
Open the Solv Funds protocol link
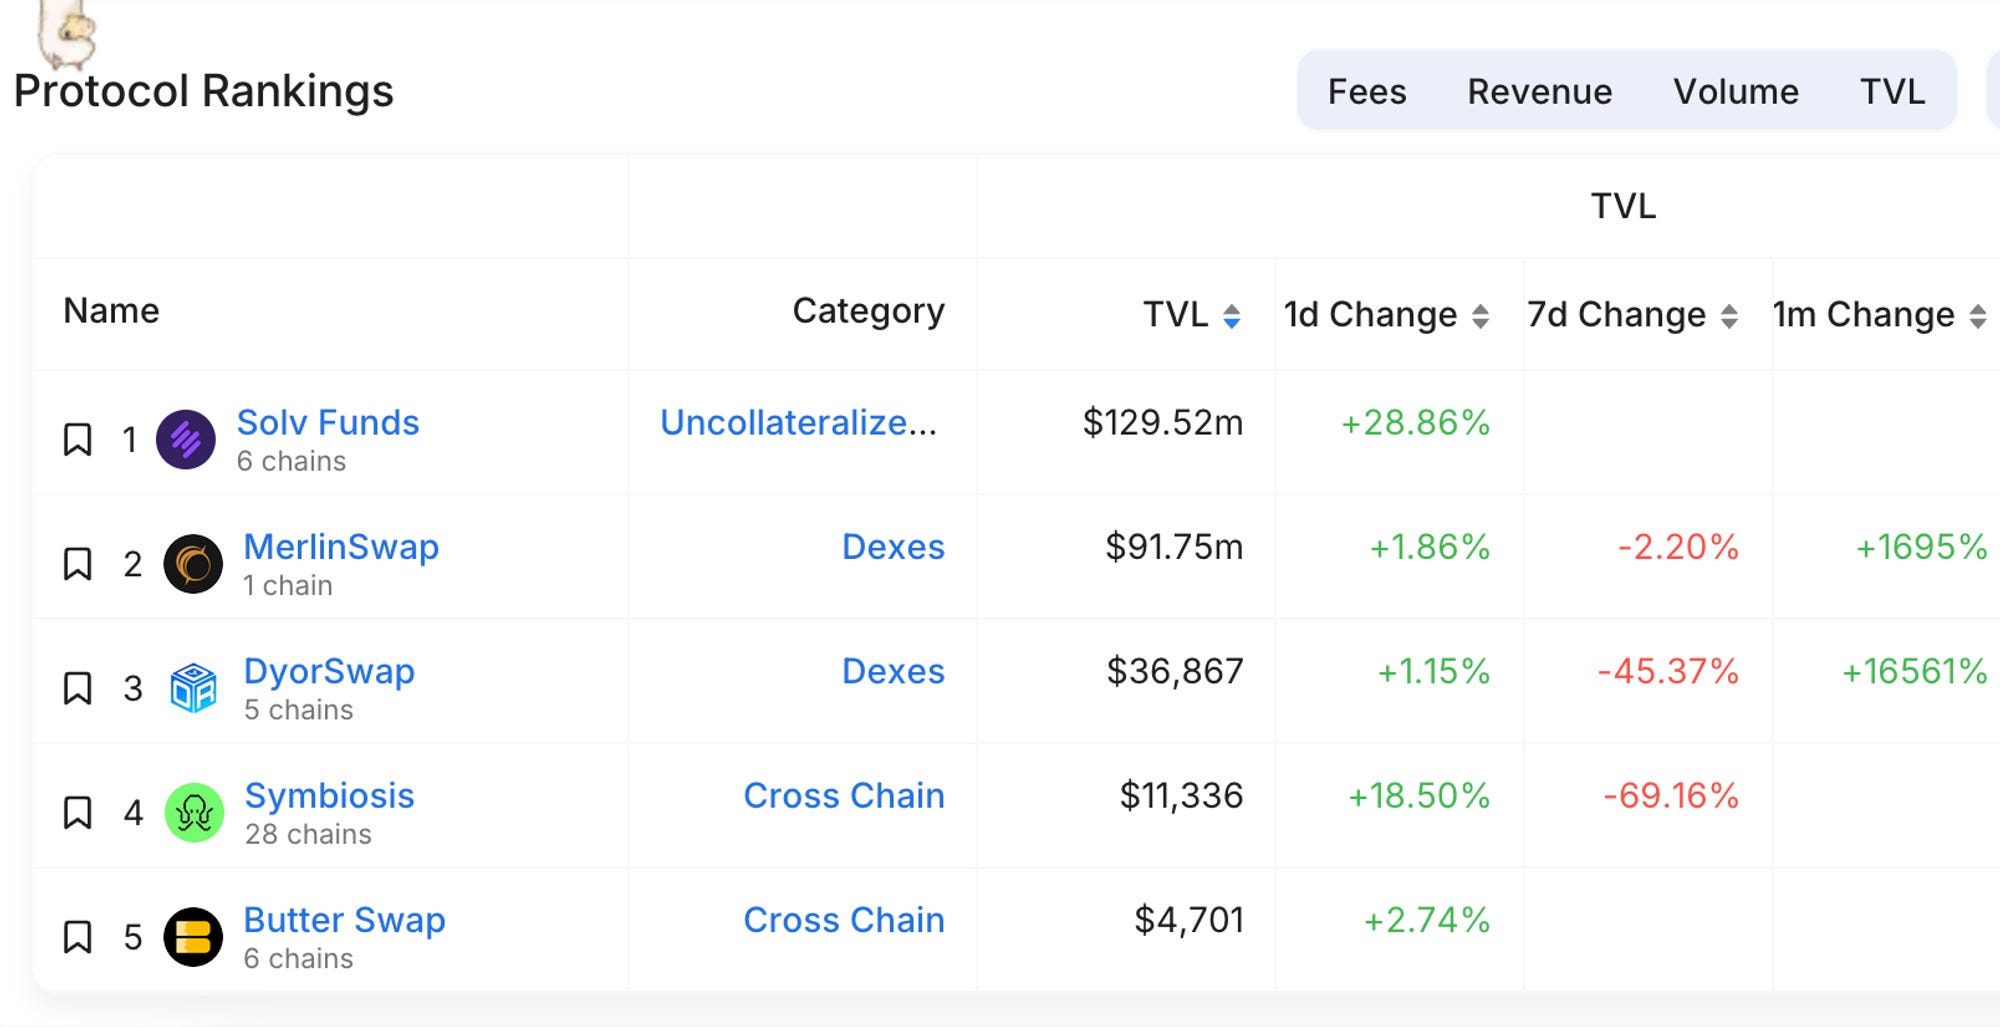point(328,422)
